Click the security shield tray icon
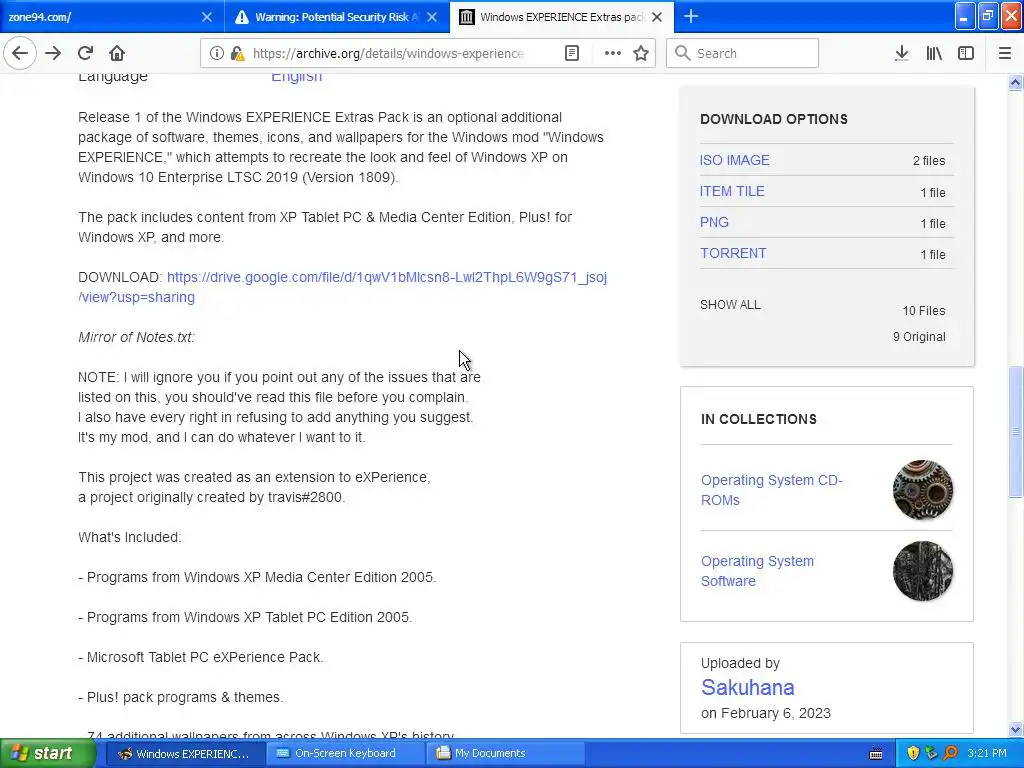Image resolution: width=1024 pixels, height=768 pixels. [912, 753]
